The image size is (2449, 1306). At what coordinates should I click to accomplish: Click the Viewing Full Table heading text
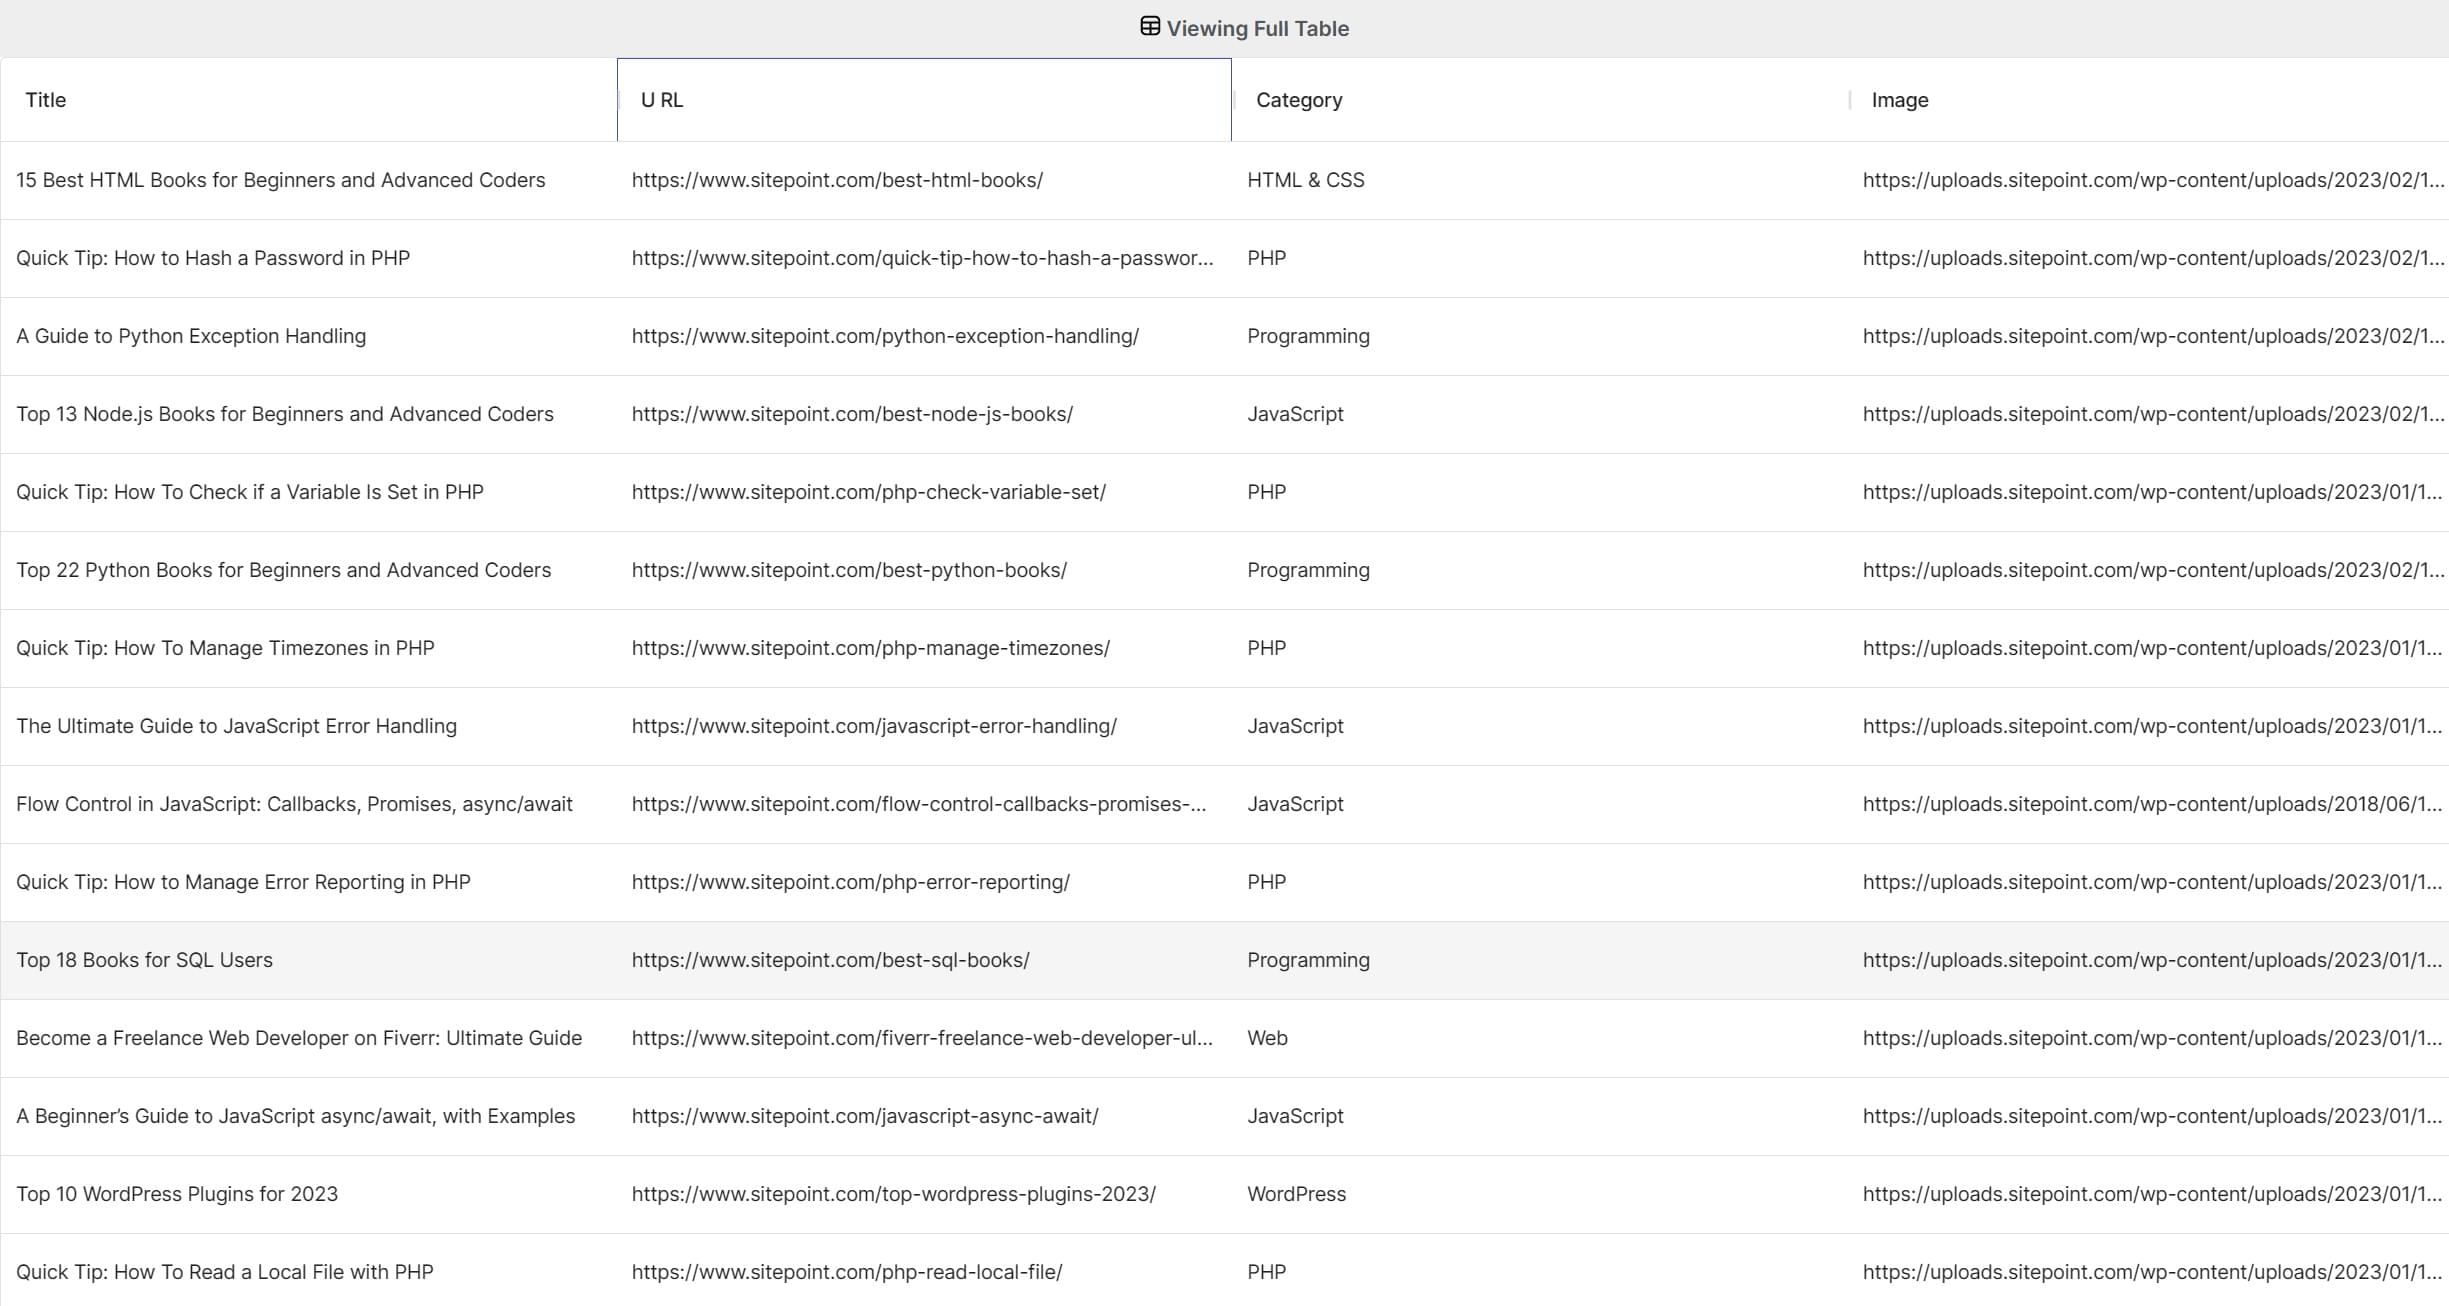[1257, 28]
